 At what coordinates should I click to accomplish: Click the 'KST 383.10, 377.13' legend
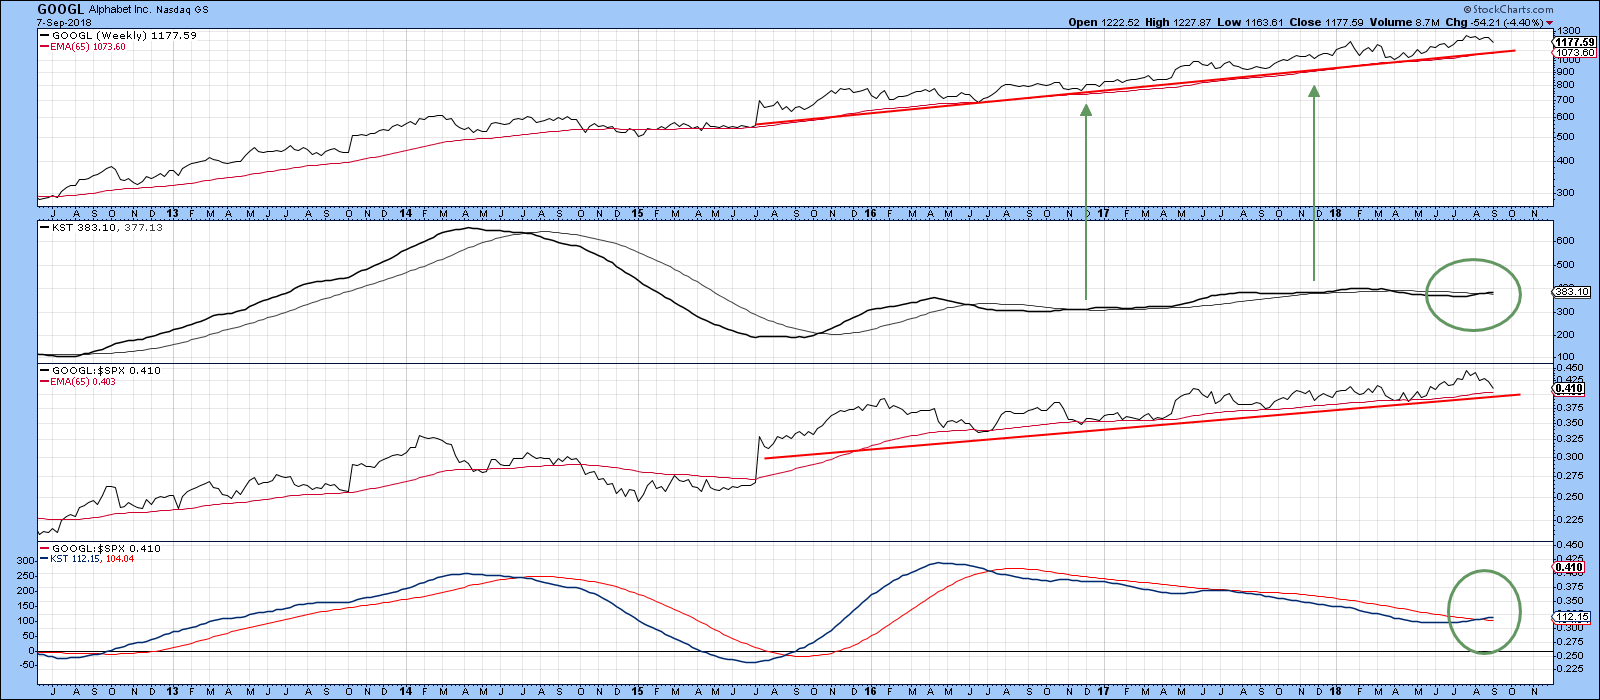(100, 228)
